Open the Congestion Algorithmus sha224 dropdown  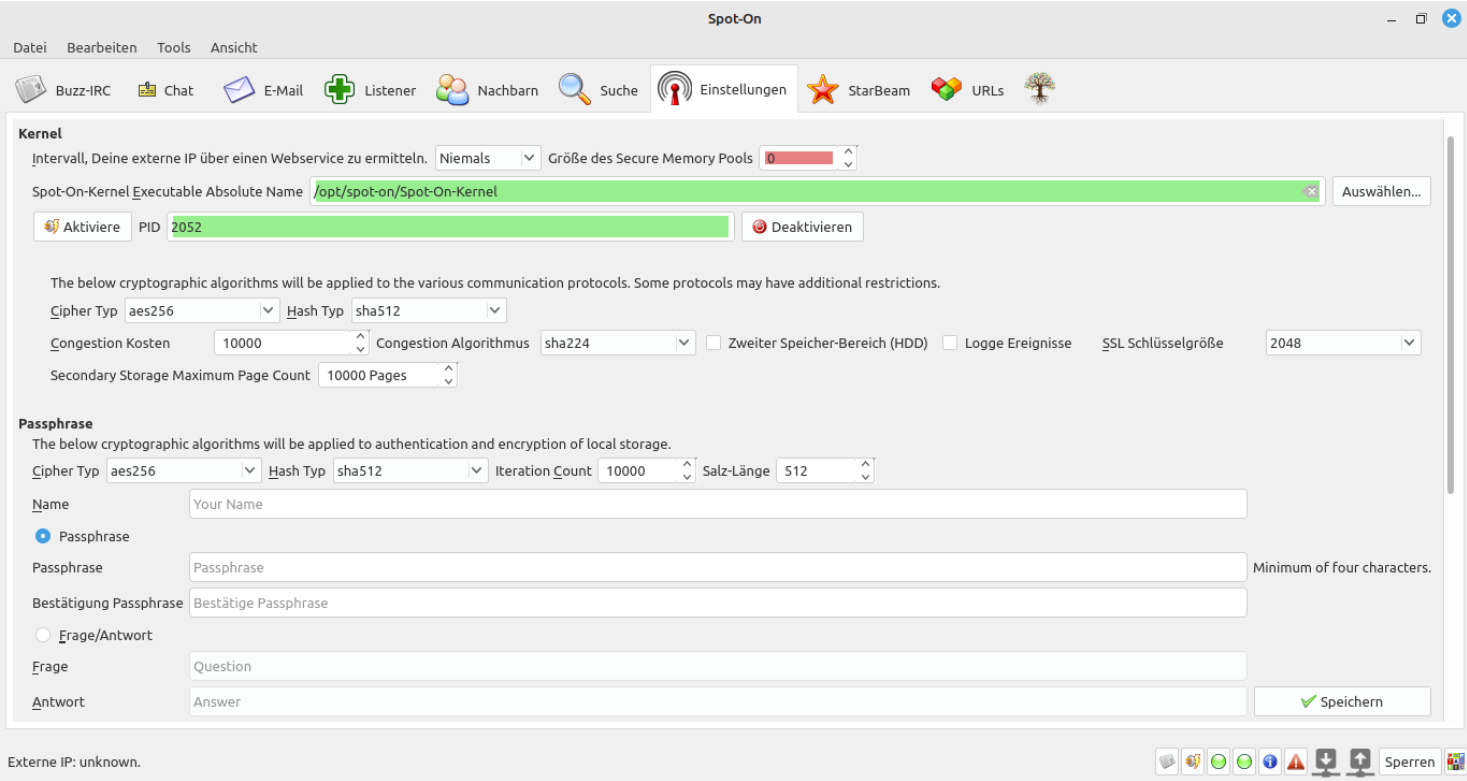[617, 343]
